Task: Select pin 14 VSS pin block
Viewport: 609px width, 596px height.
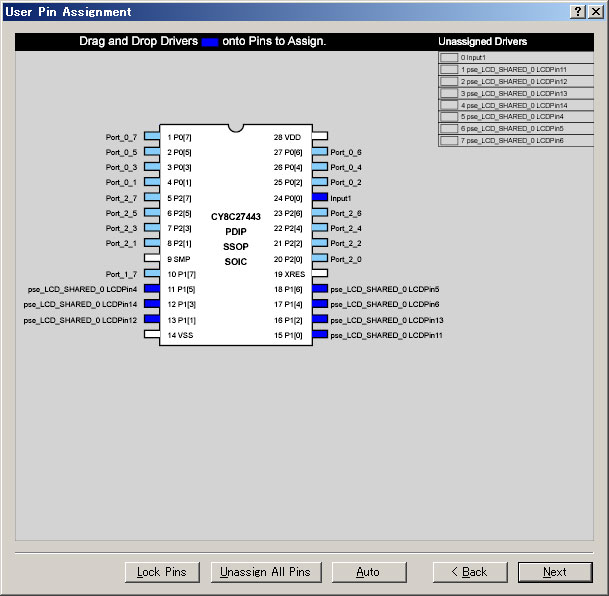Action: [152, 334]
